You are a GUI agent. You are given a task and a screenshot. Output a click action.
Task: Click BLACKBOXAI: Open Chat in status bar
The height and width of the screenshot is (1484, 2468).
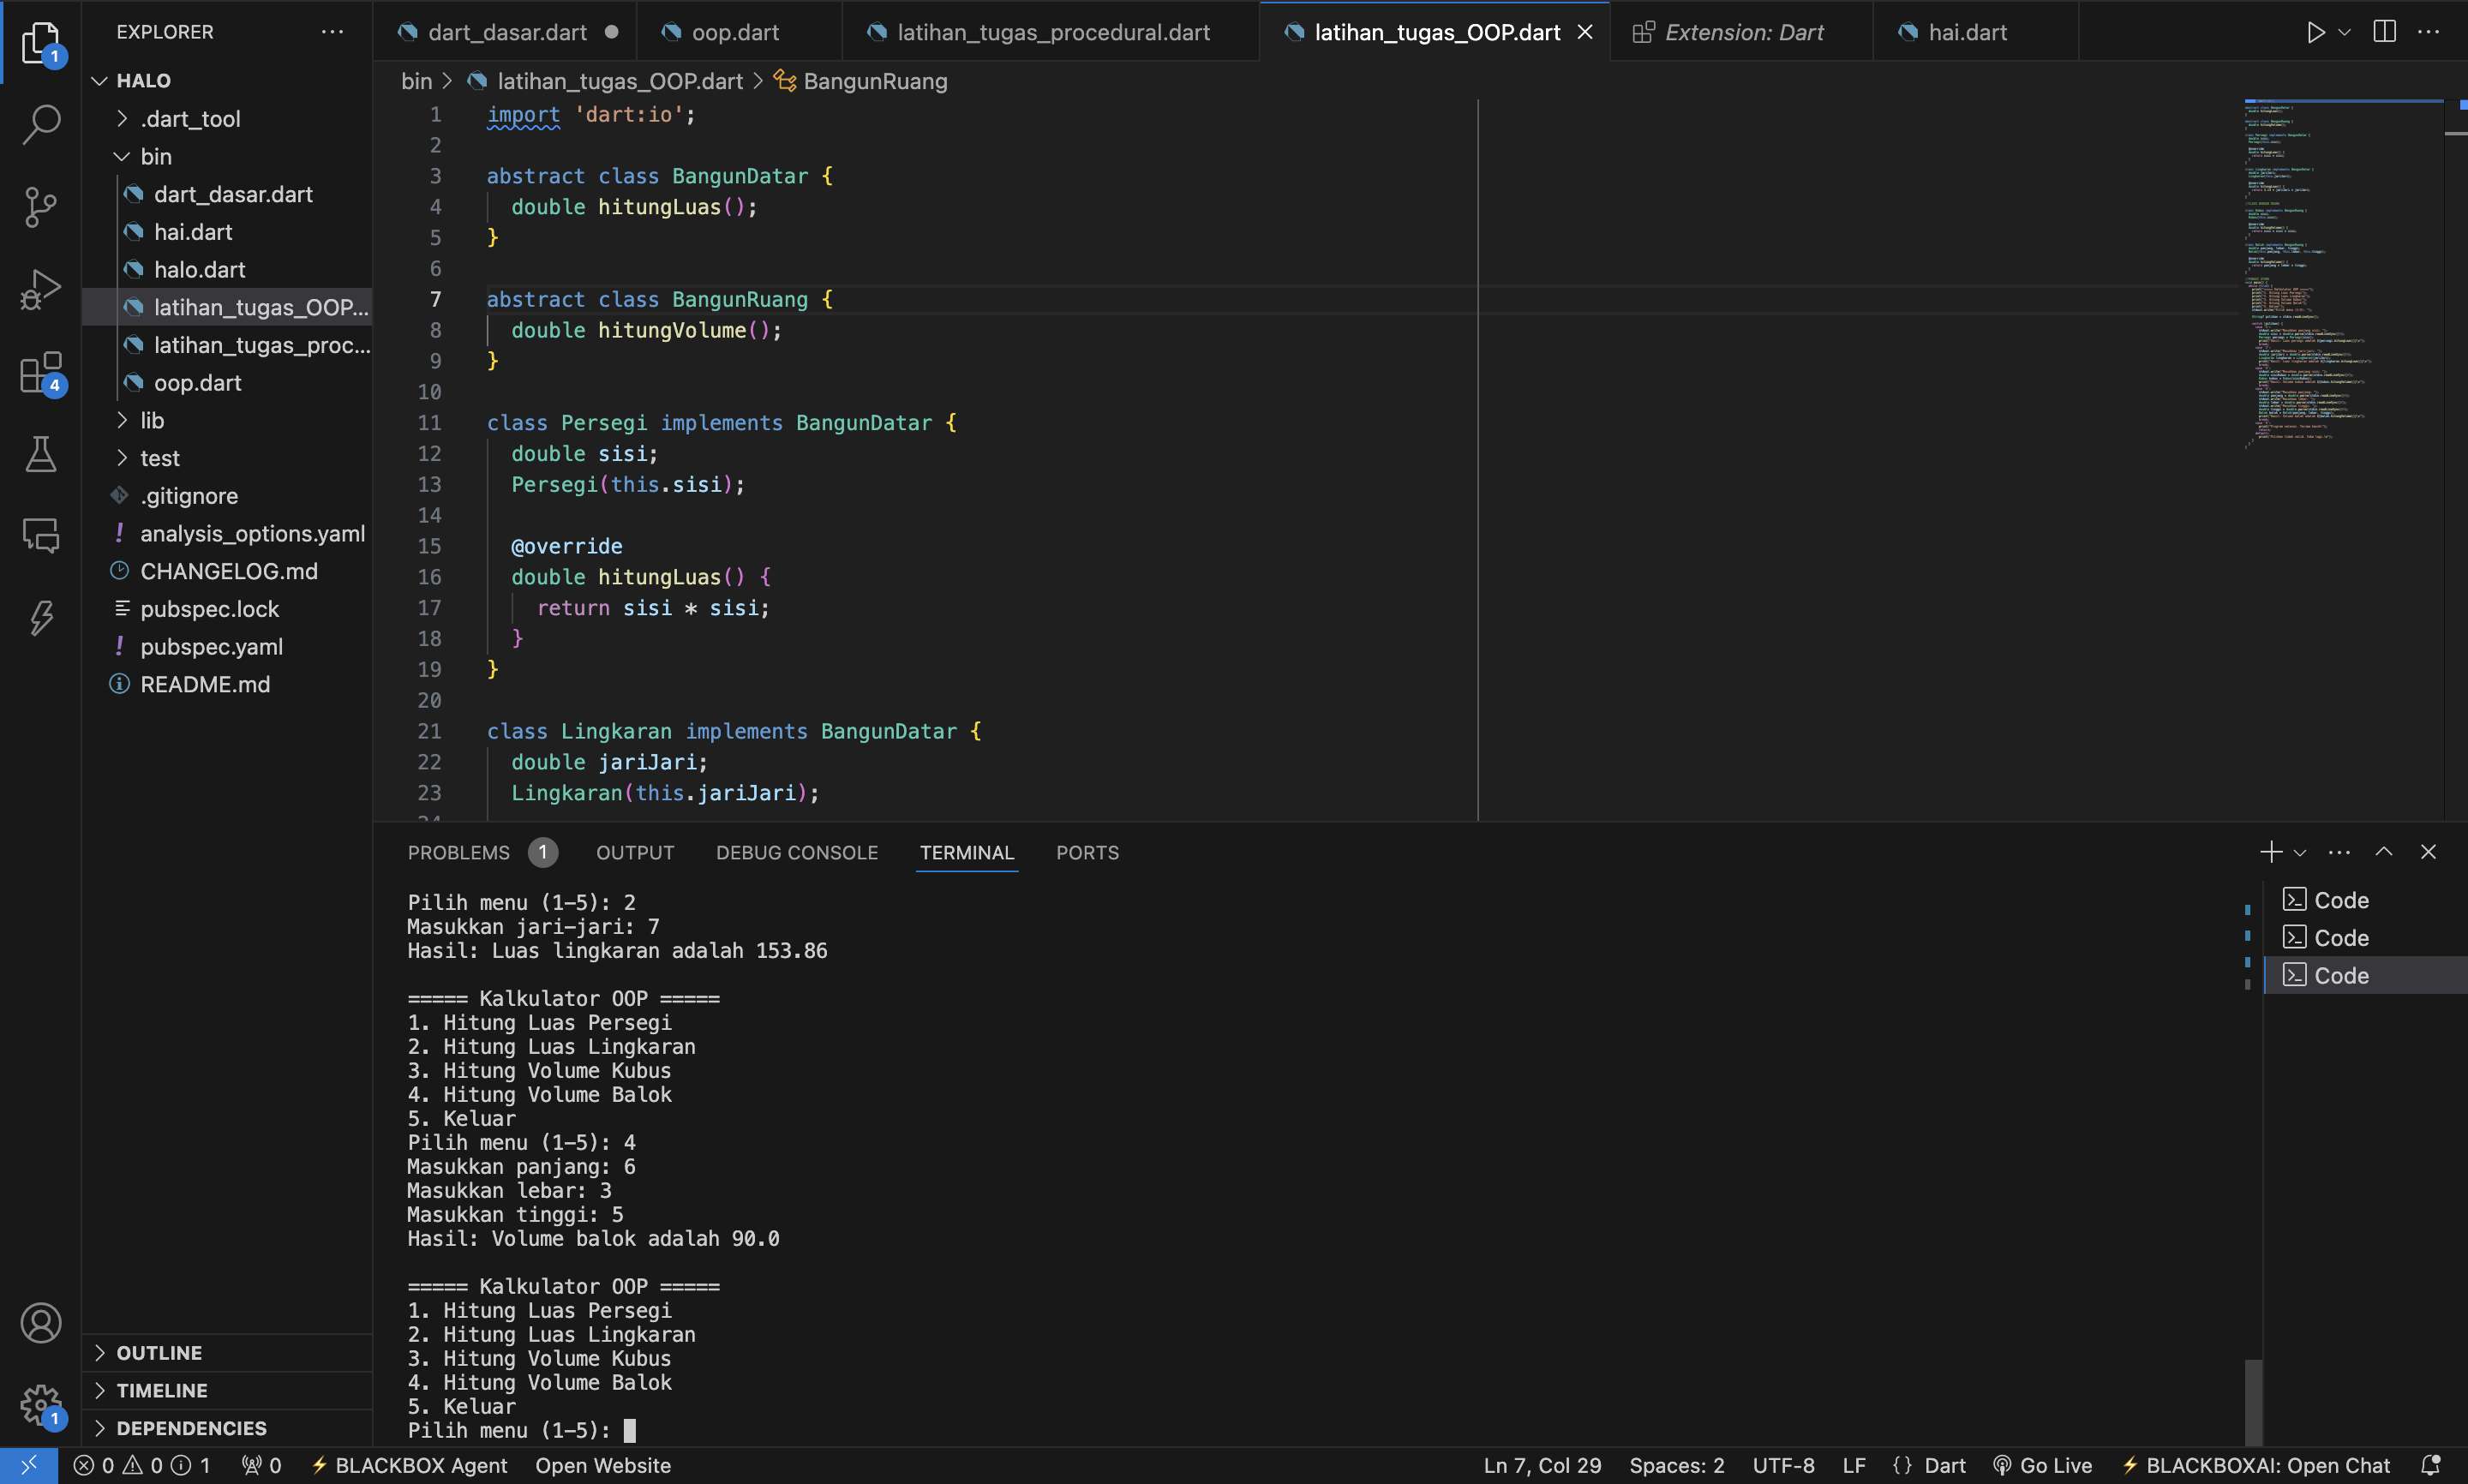pos(2256,1465)
